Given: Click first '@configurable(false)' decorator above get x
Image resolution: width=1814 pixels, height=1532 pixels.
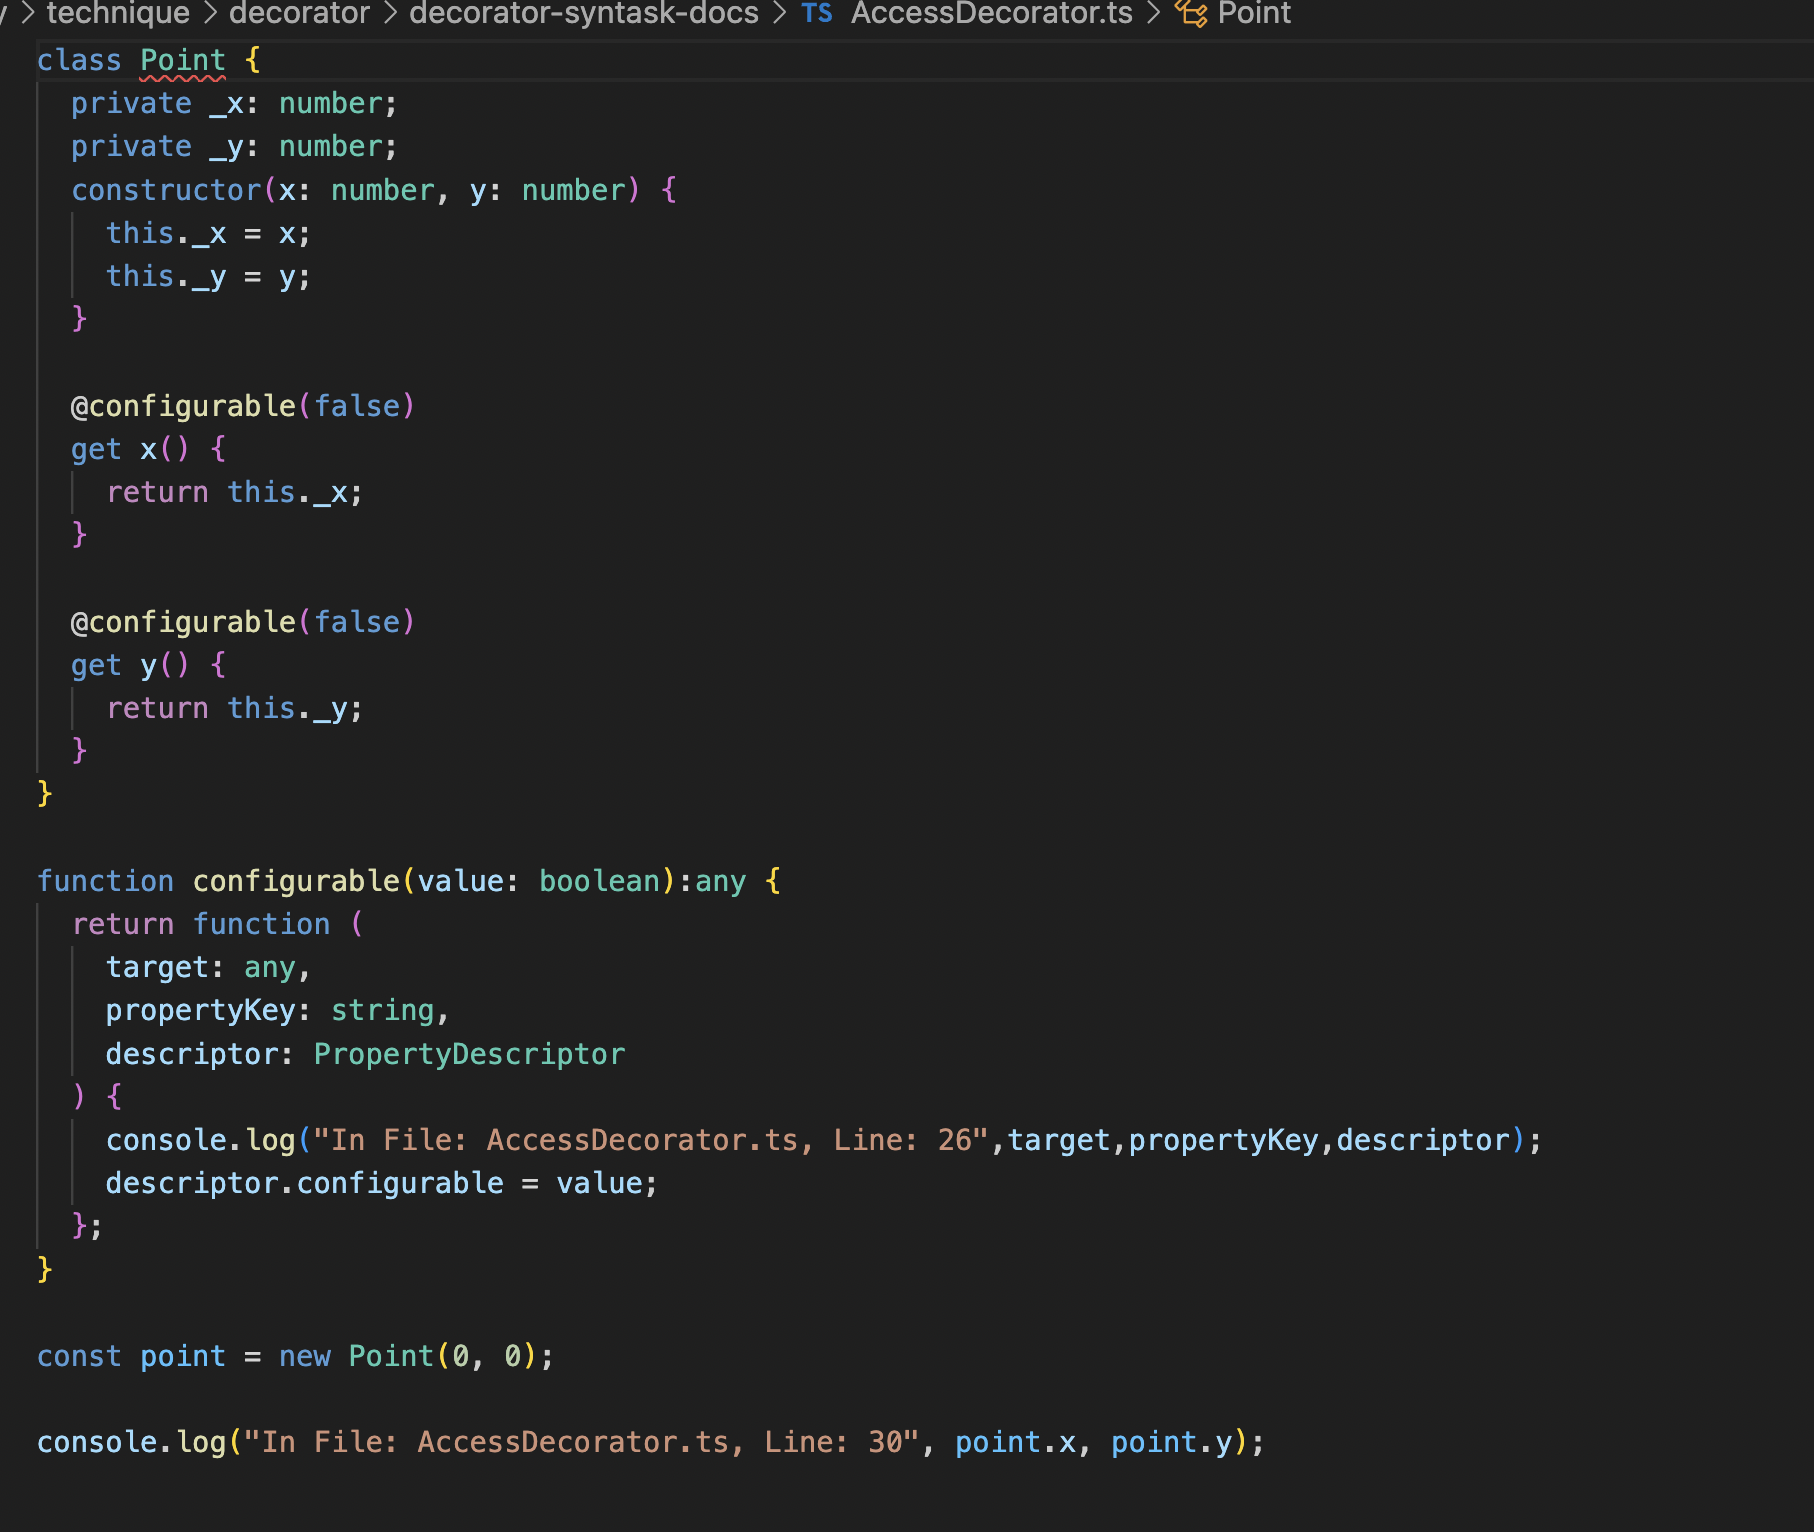Looking at the screenshot, I should 243,406.
